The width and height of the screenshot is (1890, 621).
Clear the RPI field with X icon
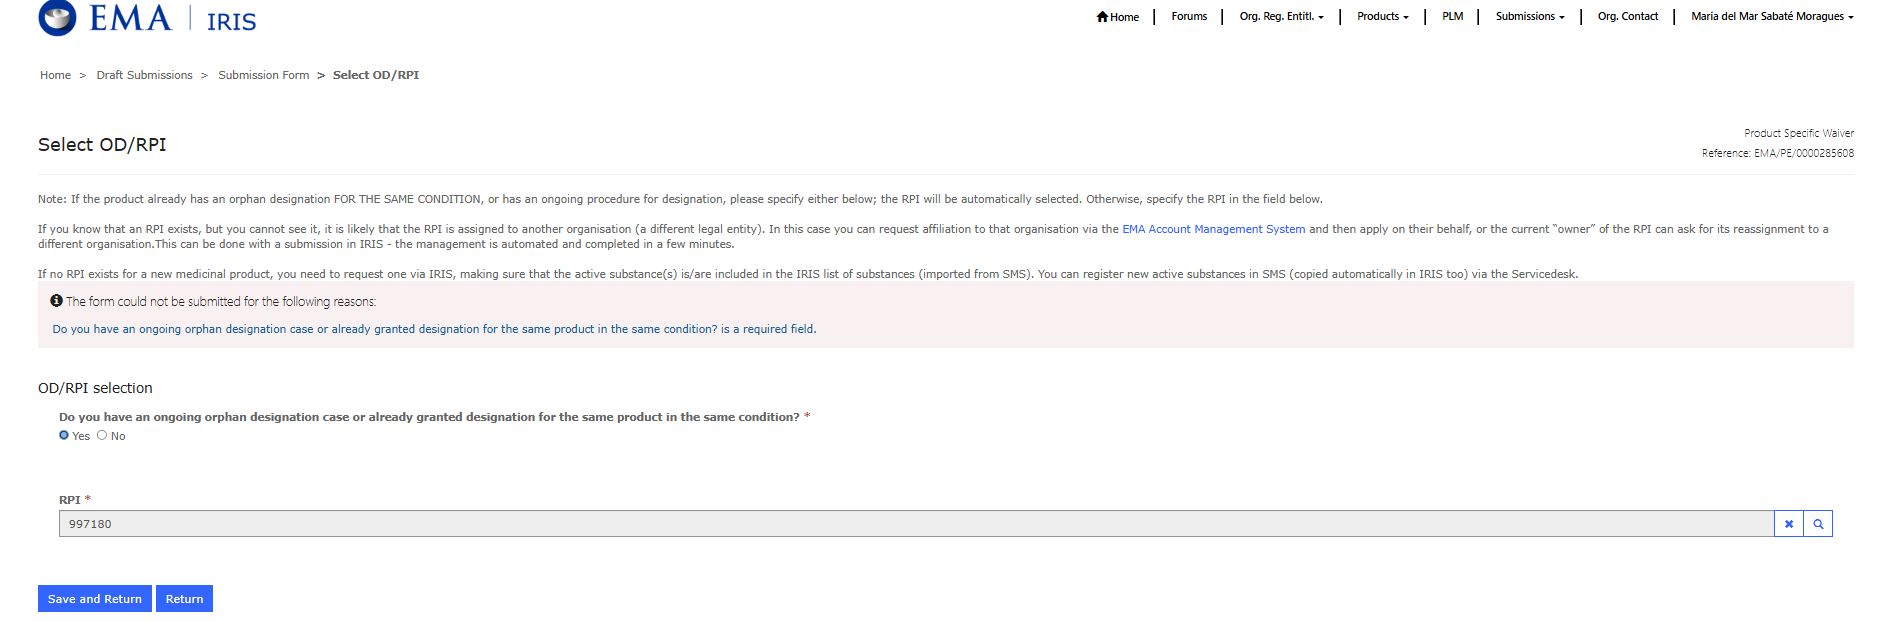(1788, 524)
